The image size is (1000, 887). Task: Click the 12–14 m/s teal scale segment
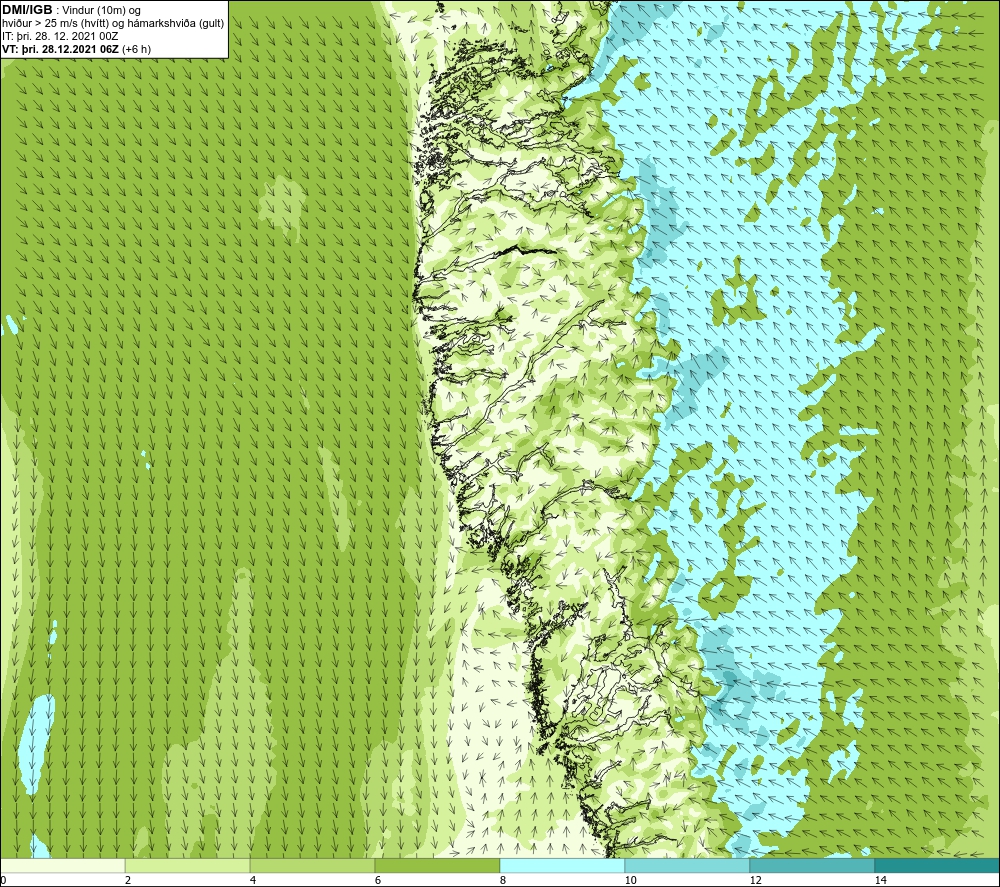812,866
